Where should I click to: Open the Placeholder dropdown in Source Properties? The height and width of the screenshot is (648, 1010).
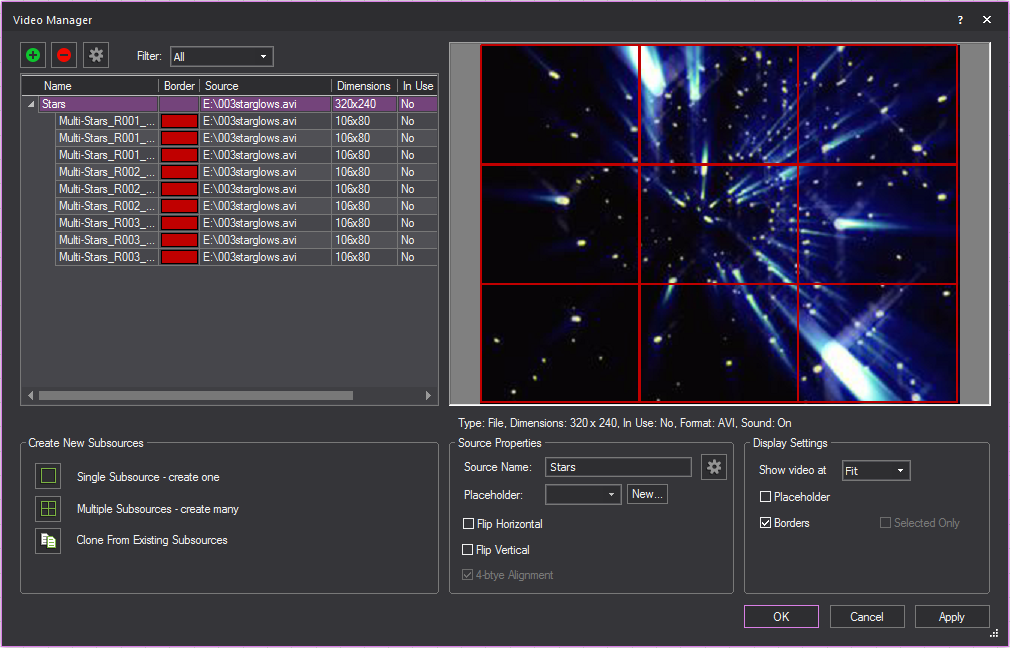click(583, 493)
